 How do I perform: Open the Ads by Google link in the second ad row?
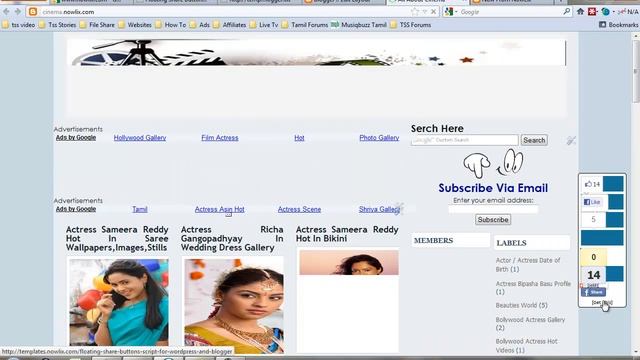76,209
